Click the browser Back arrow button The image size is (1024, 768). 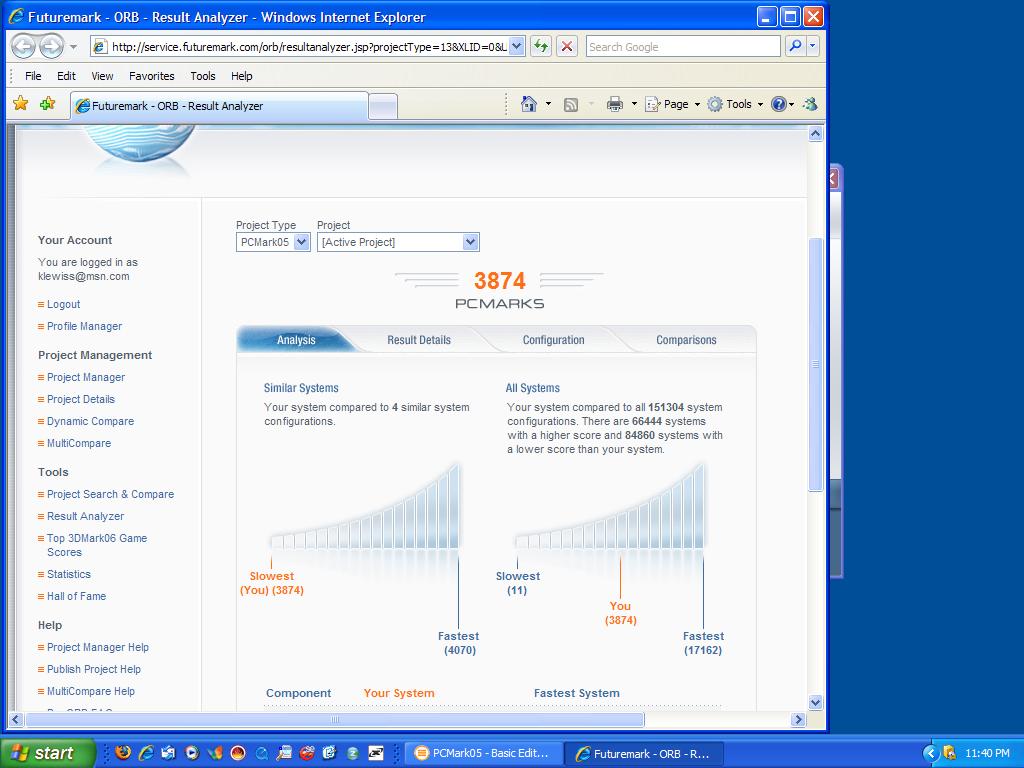tap(24, 46)
